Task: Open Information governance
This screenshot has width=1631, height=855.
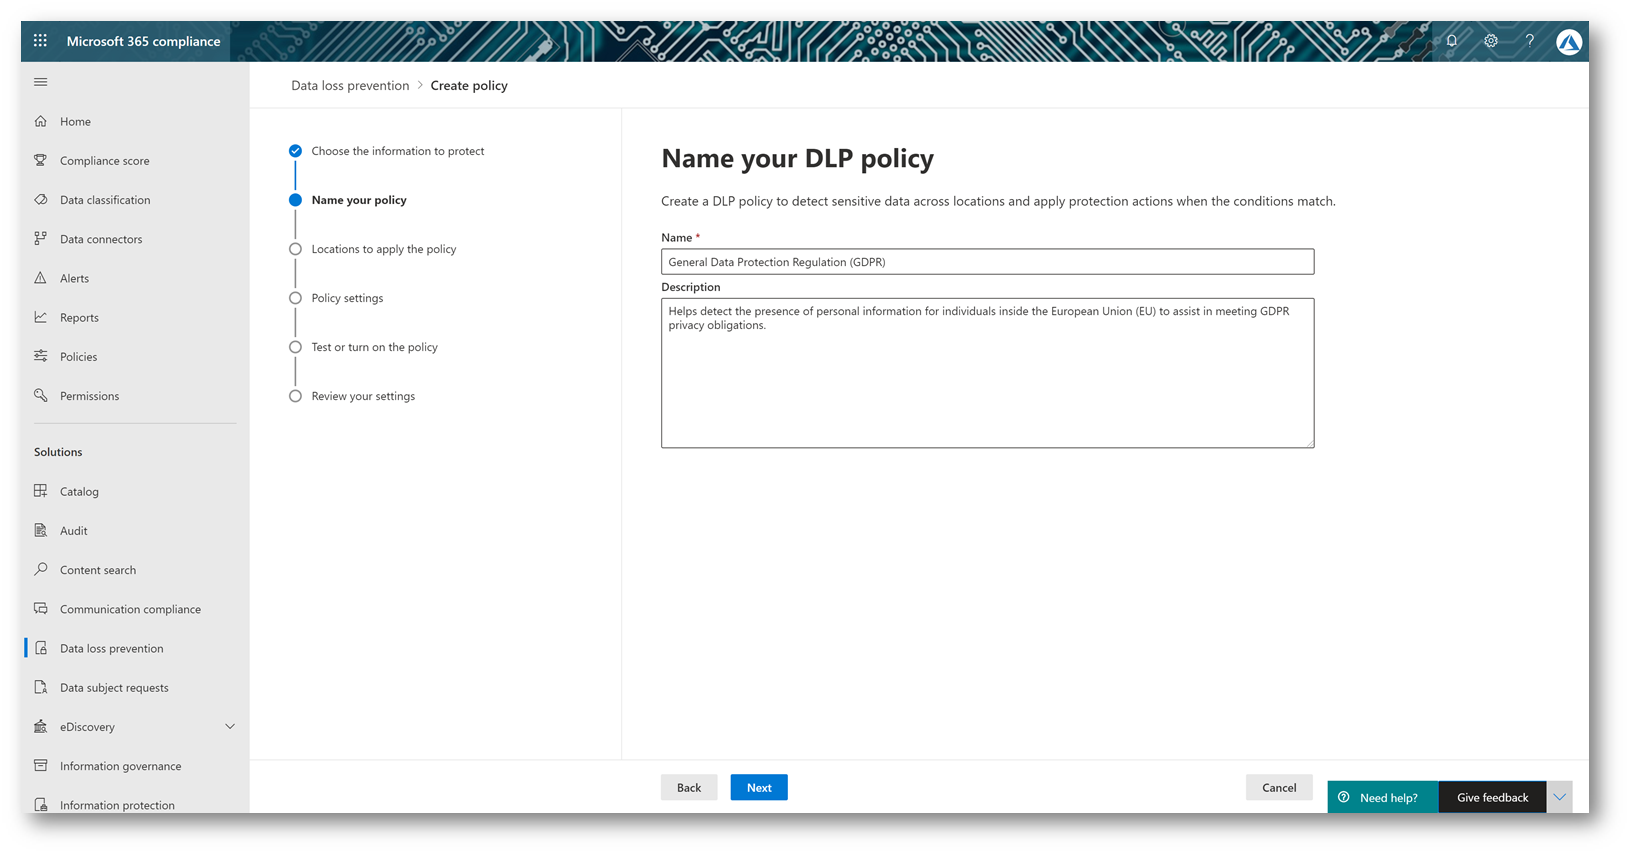Action: click(121, 766)
